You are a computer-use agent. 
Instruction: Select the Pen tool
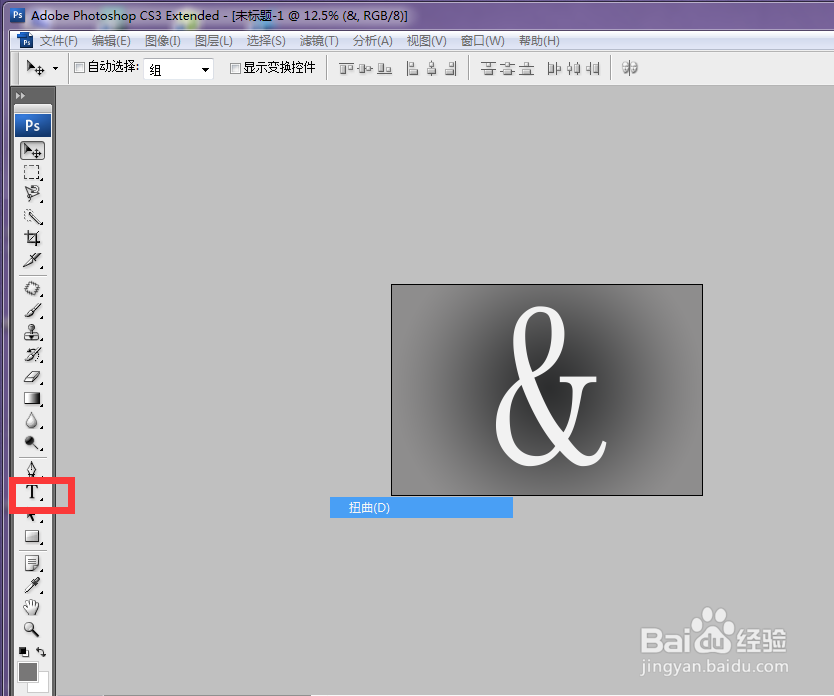pyautogui.click(x=32, y=468)
